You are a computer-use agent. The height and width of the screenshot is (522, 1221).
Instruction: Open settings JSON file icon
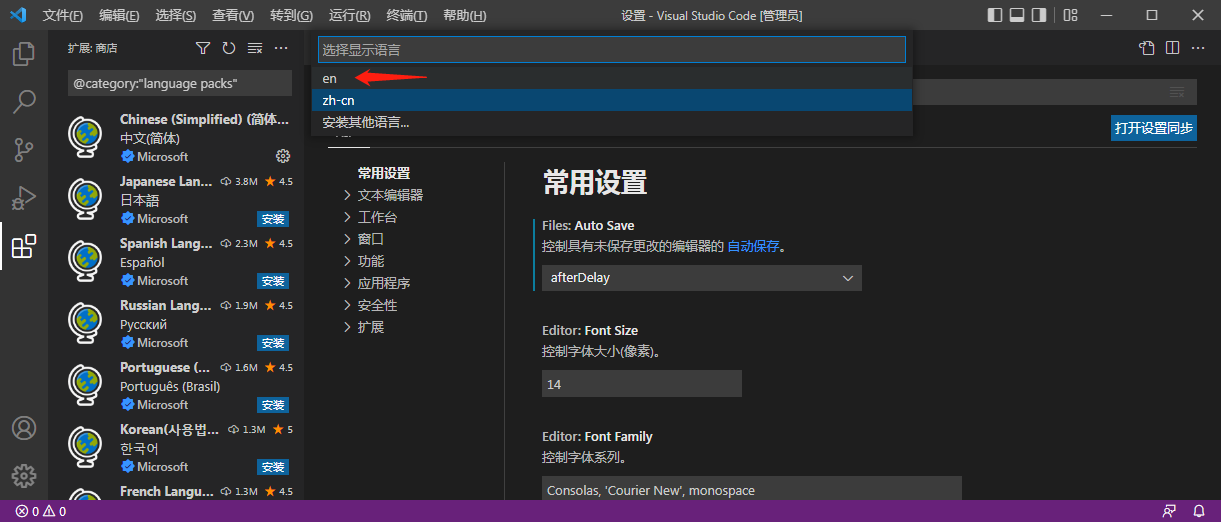point(1147,48)
